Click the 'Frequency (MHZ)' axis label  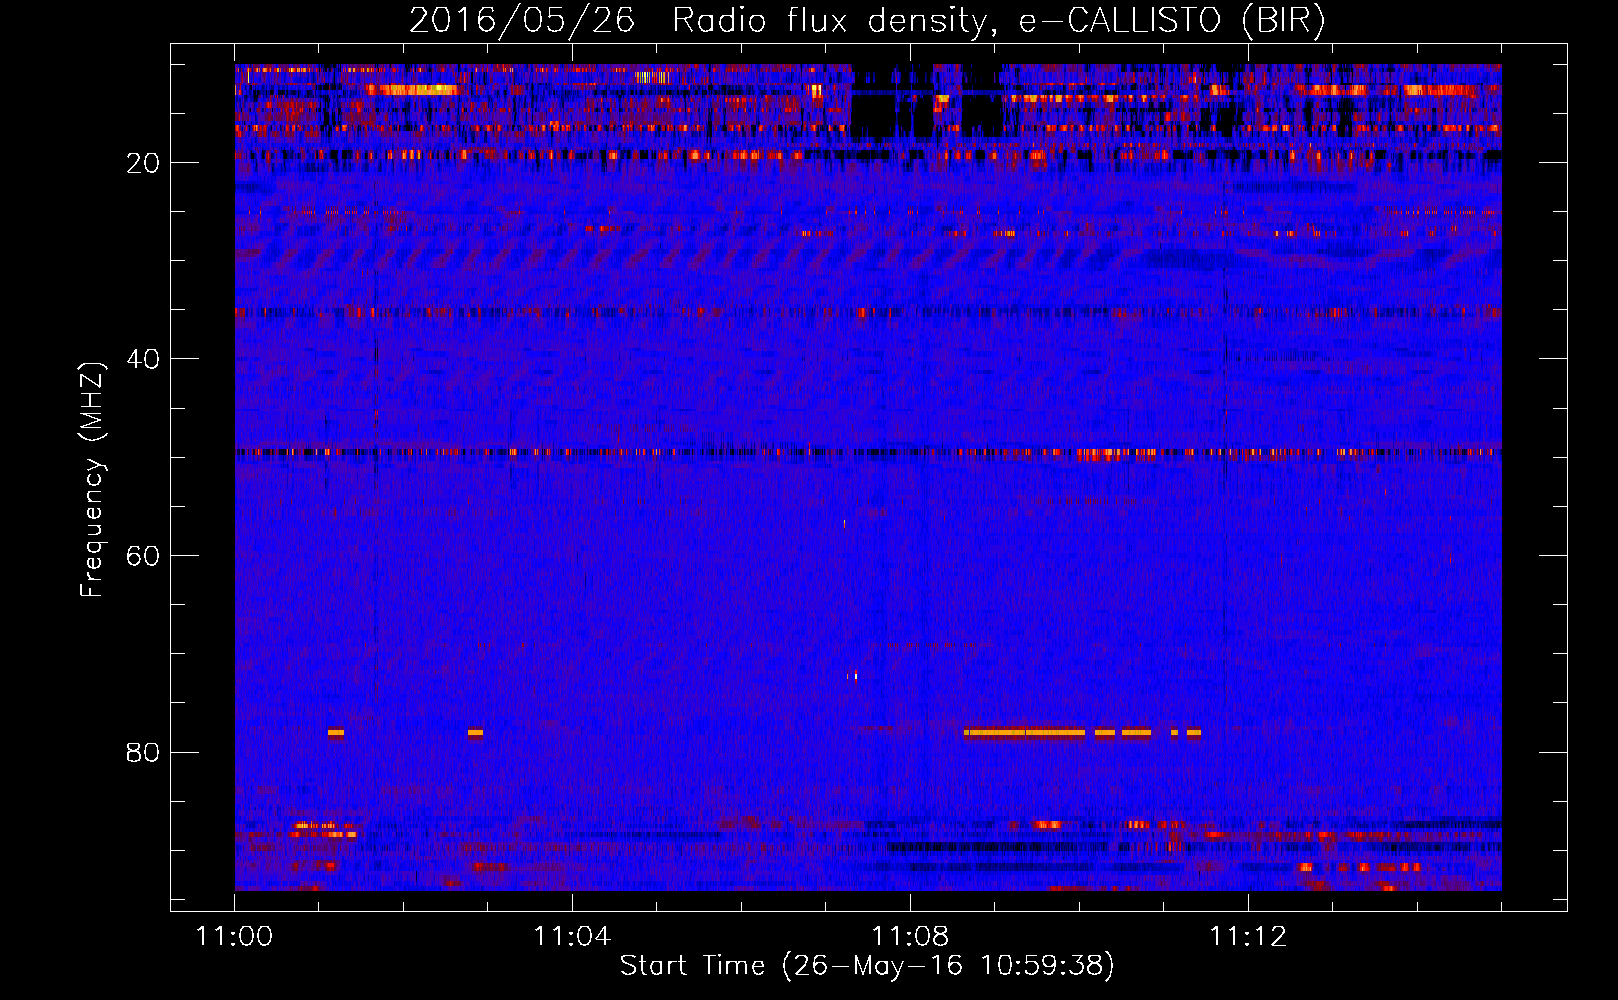pos(92,480)
